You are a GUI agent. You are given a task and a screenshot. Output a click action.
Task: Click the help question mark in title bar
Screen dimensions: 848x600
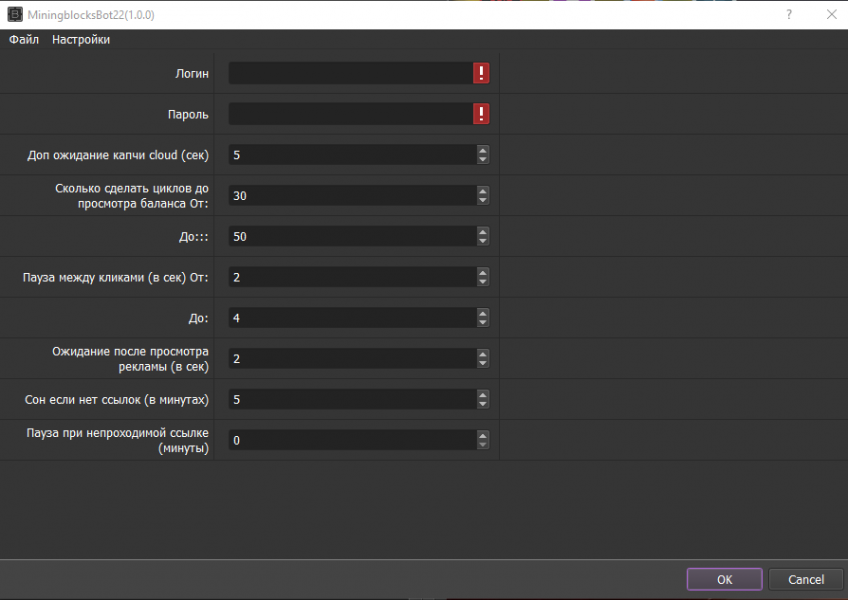(x=789, y=15)
